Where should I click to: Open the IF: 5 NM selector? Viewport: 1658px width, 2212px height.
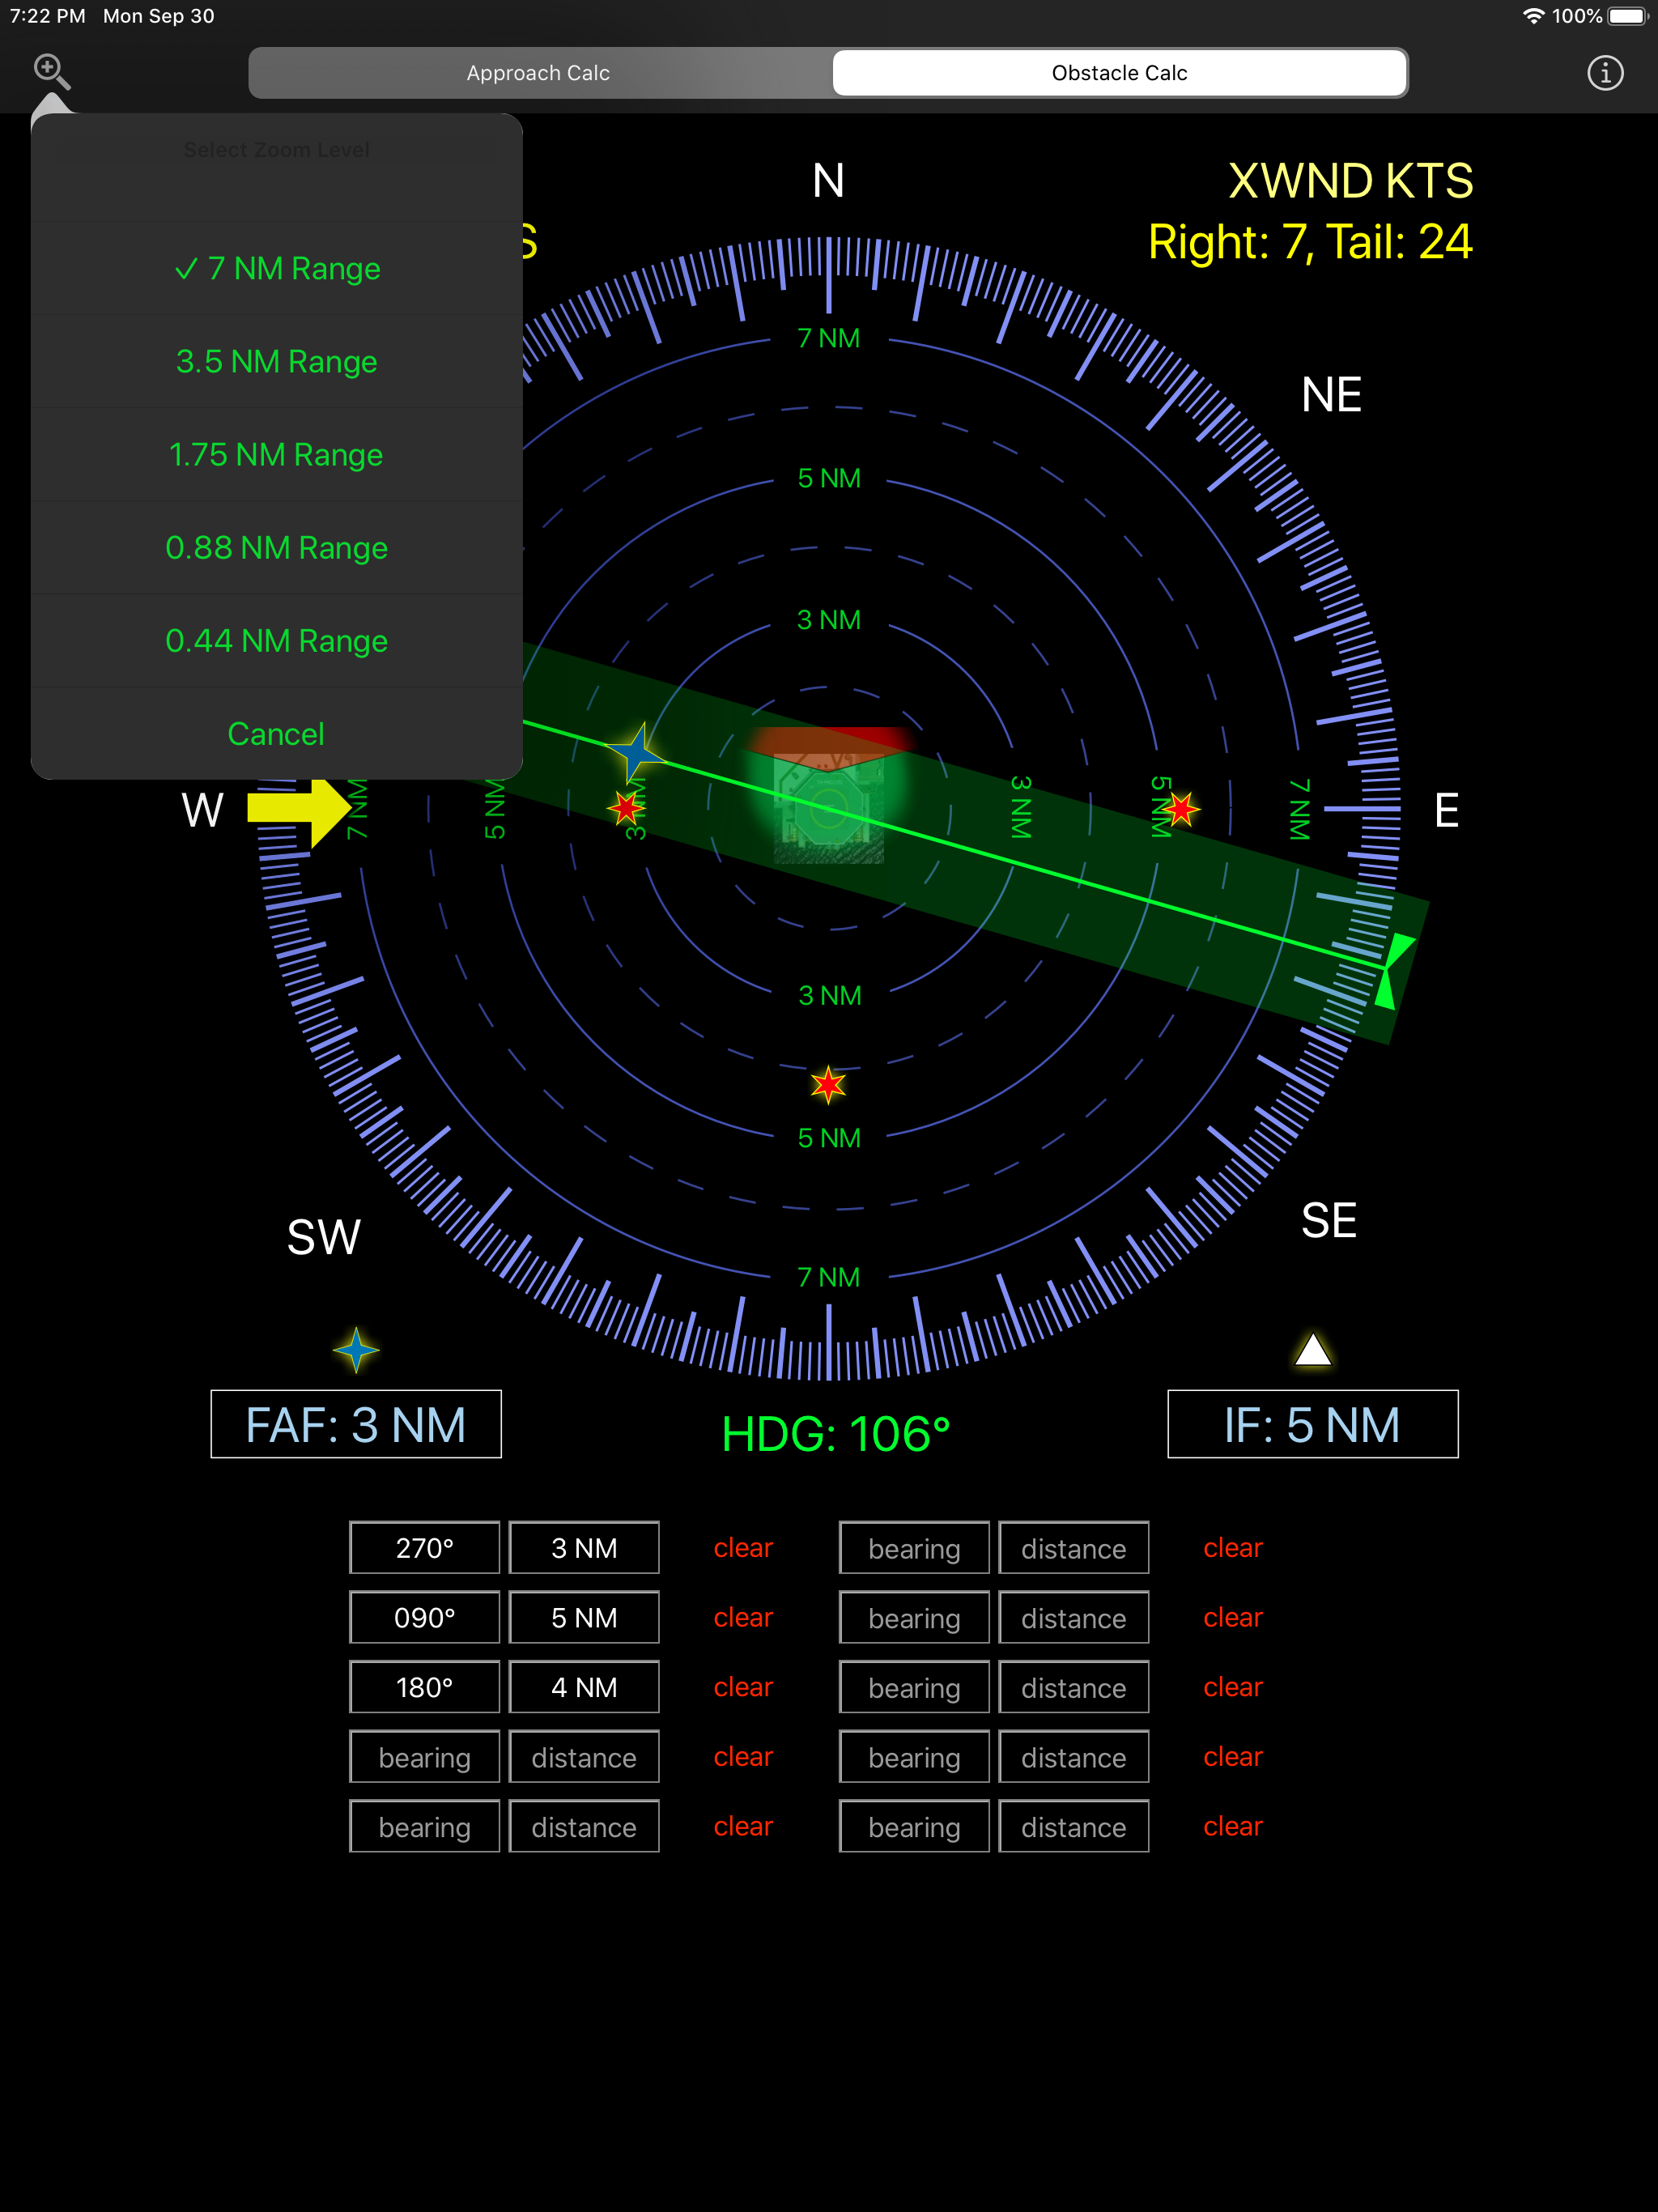[1312, 1424]
